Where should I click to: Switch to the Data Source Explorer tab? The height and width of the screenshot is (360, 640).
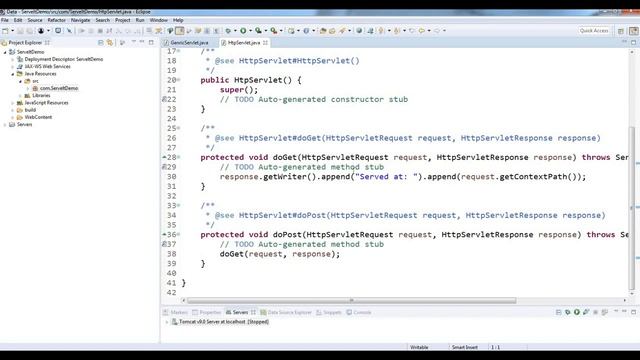pos(286,312)
